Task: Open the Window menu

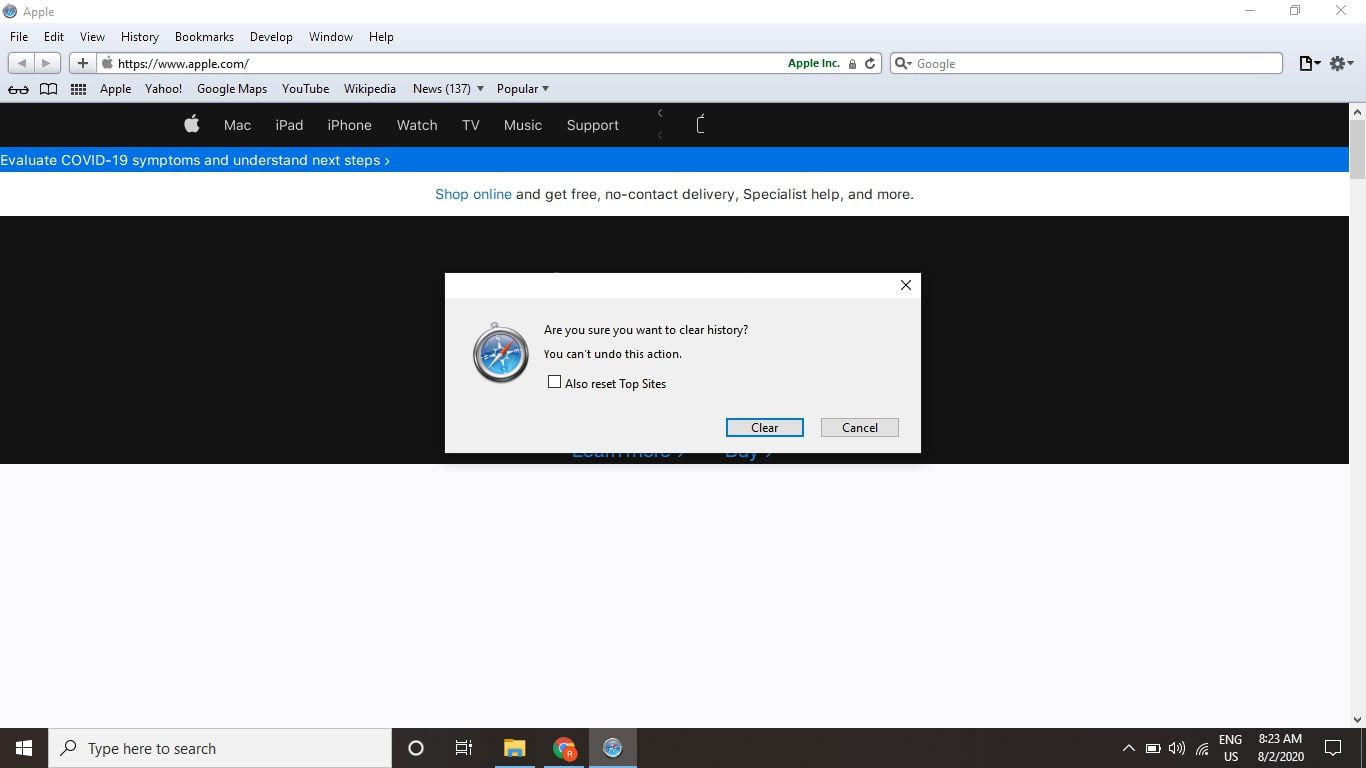Action: (331, 37)
